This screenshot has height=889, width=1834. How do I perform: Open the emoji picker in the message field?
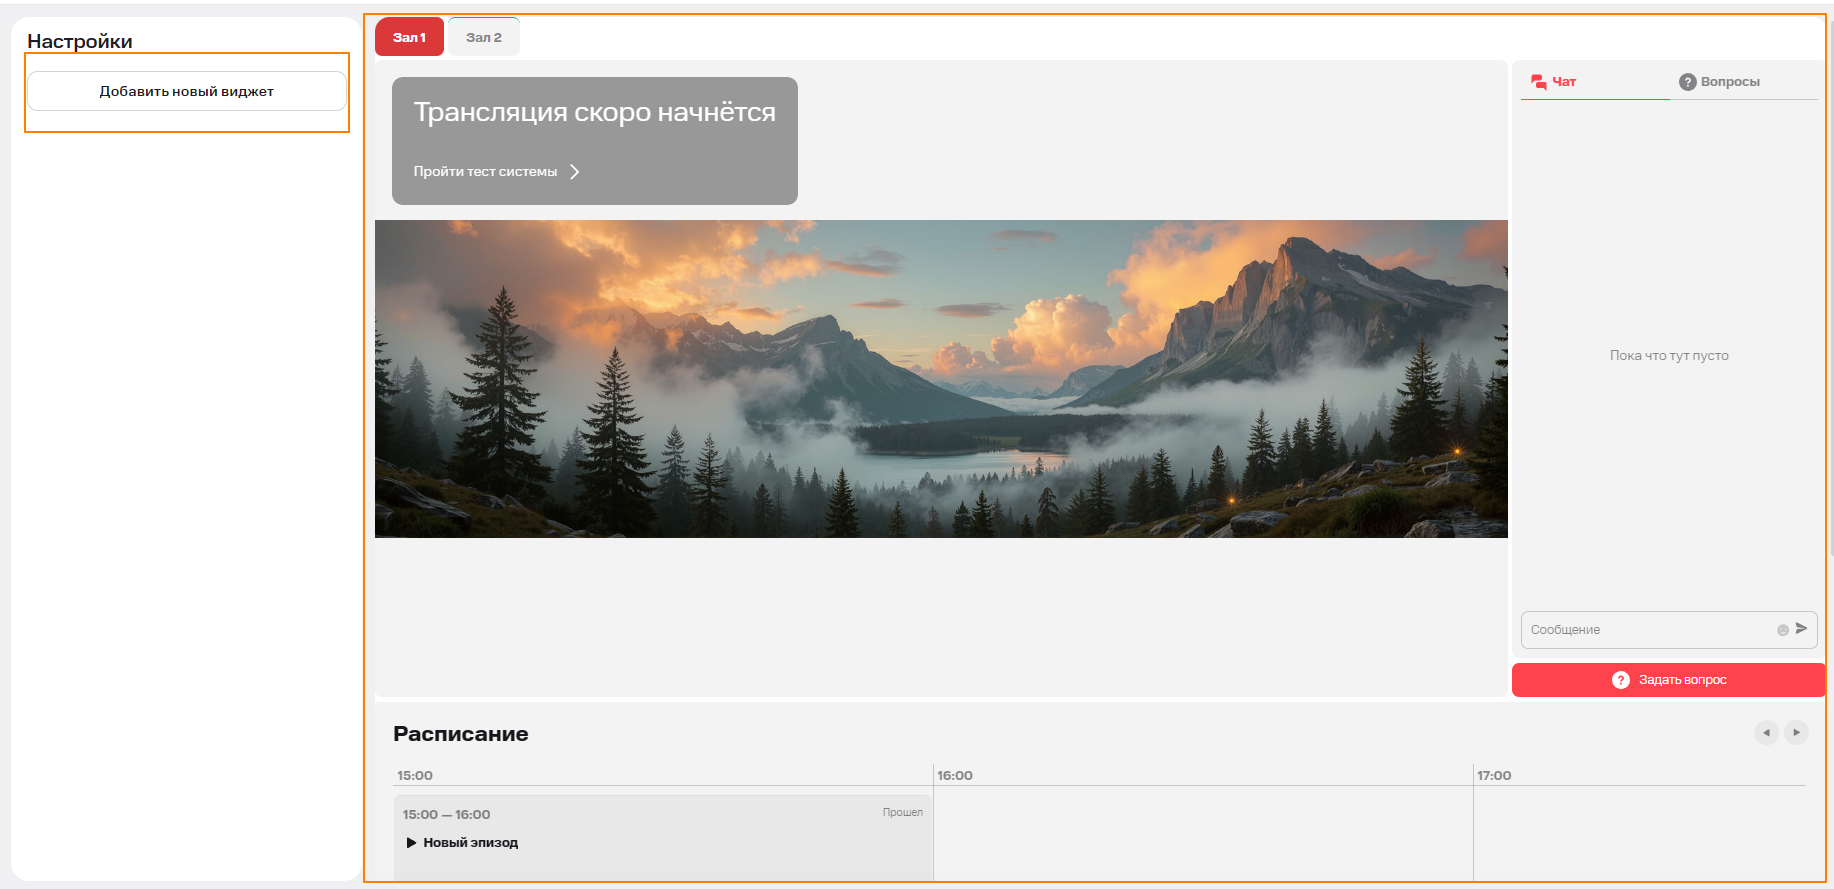pos(1783,630)
